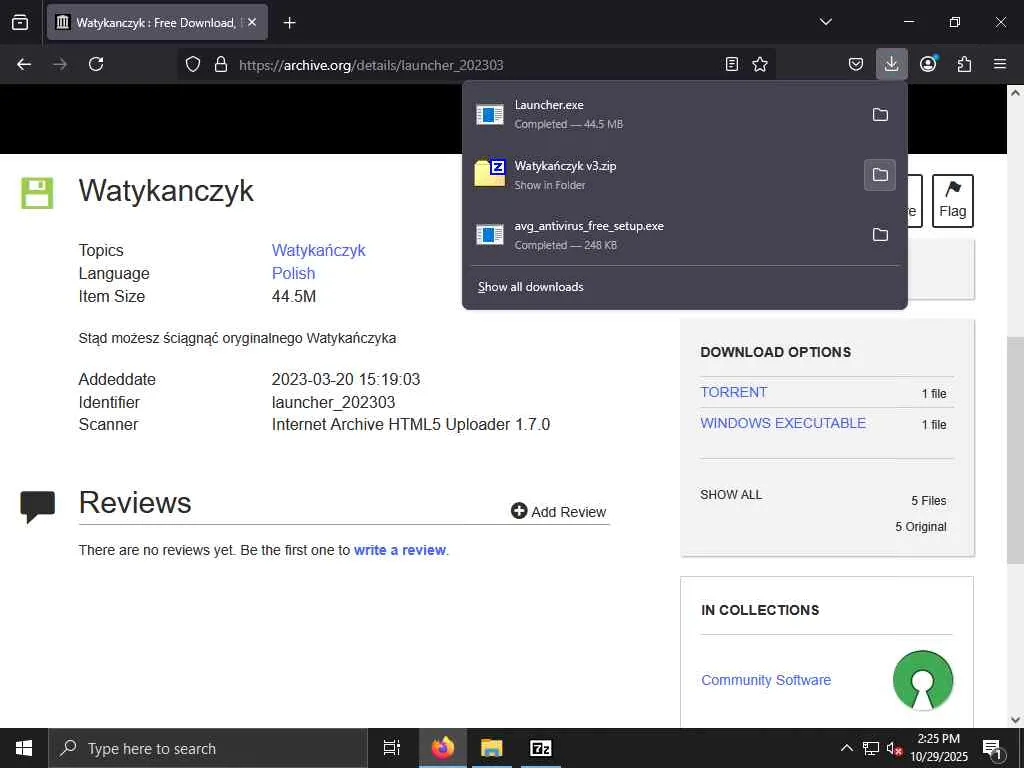Toggle Reader View icon in address bar

point(732,64)
